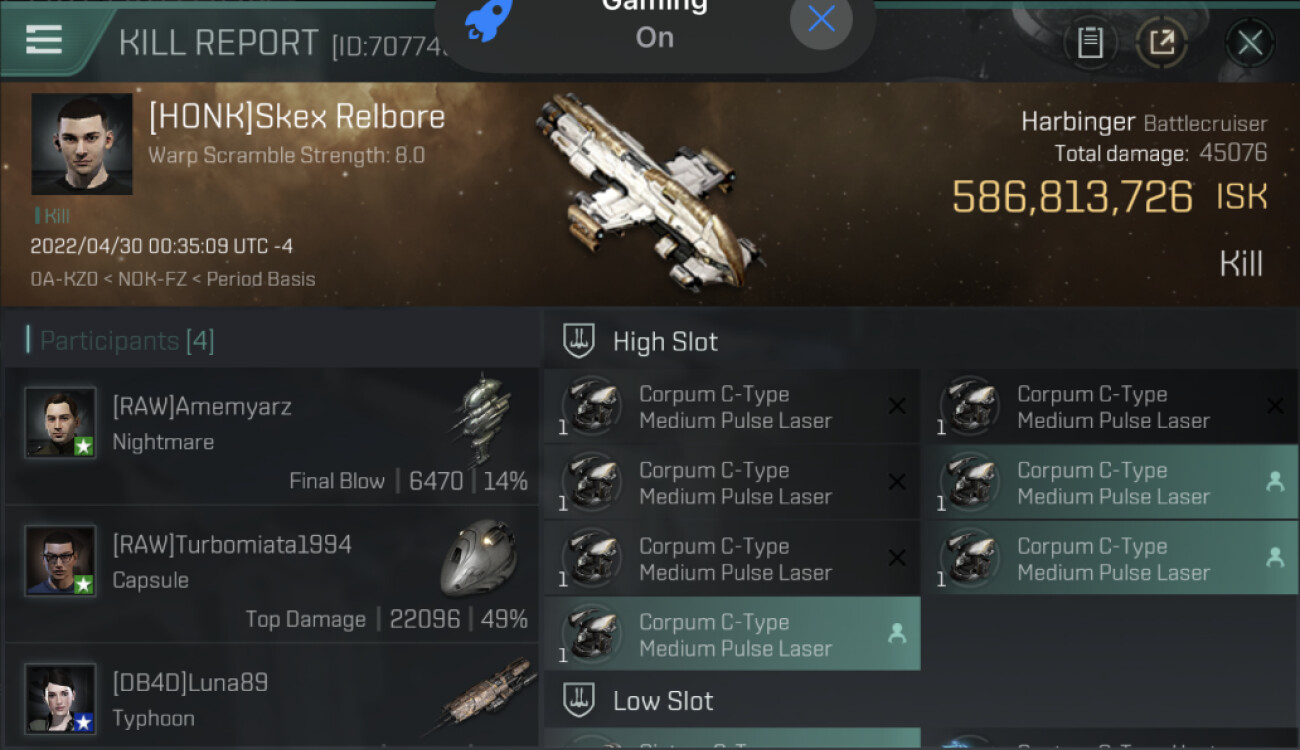The height and width of the screenshot is (750, 1300).
Task: Copy kill report with the clipboard icon
Action: click(x=1090, y=42)
